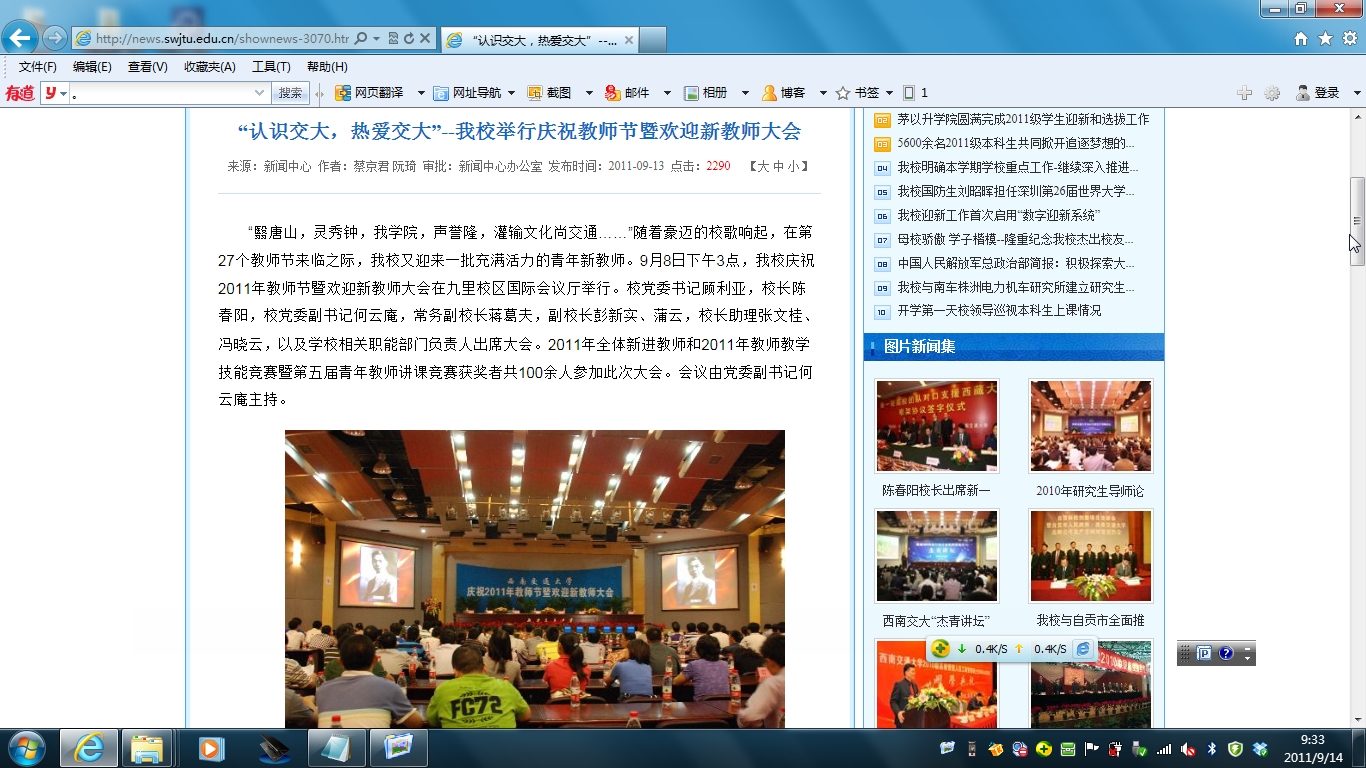Click the 陈春阳校长出席 photo thumbnail
Viewport: 1366px width, 768px height.
[937, 425]
